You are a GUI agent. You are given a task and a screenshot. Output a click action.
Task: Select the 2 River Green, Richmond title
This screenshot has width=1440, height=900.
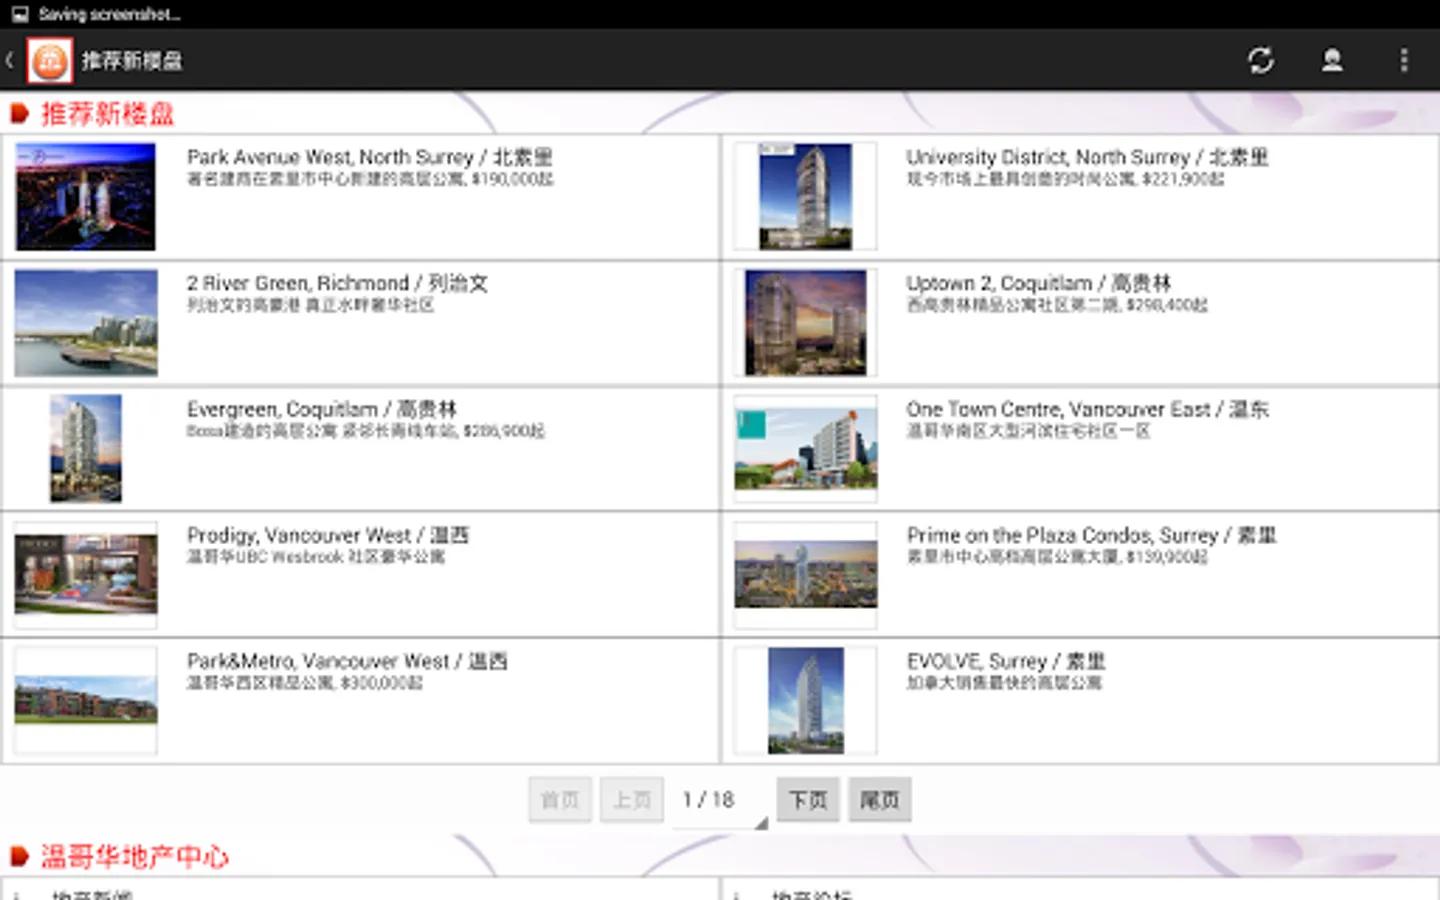tap(337, 283)
